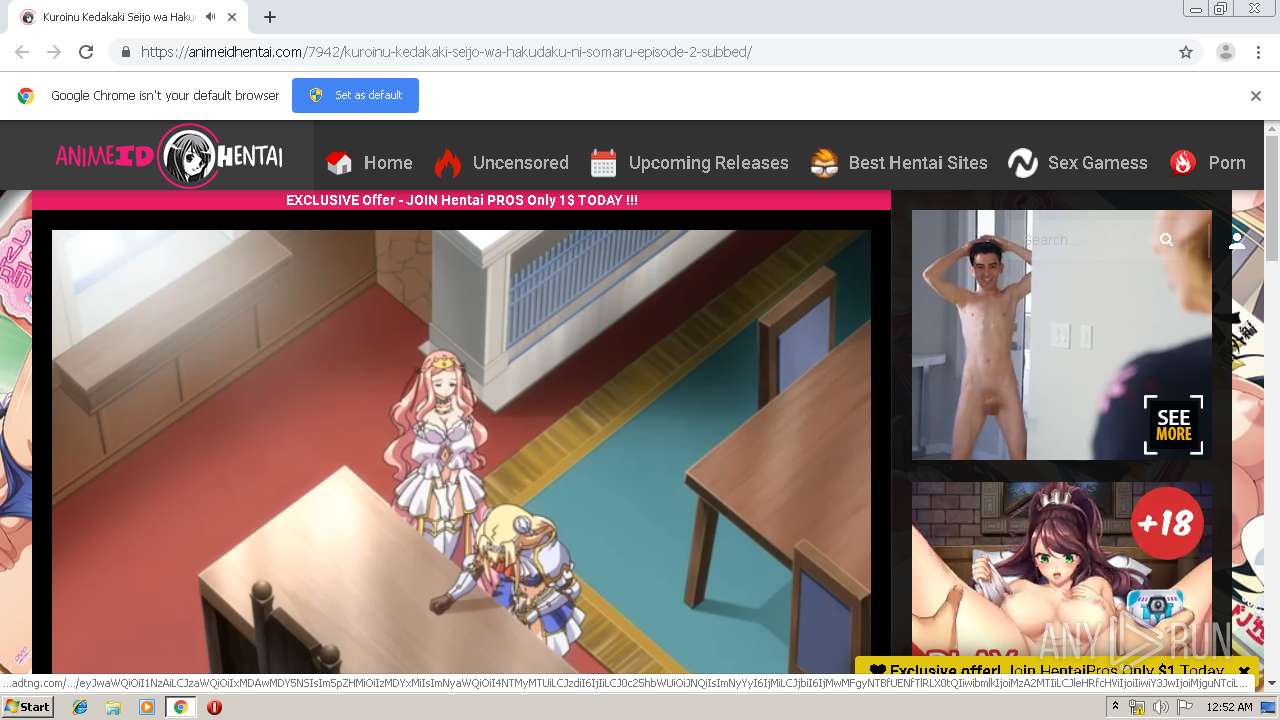Viewport: 1280px width, 720px height.
Task: Bookmark this page with the star icon
Action: point(1186,52)
